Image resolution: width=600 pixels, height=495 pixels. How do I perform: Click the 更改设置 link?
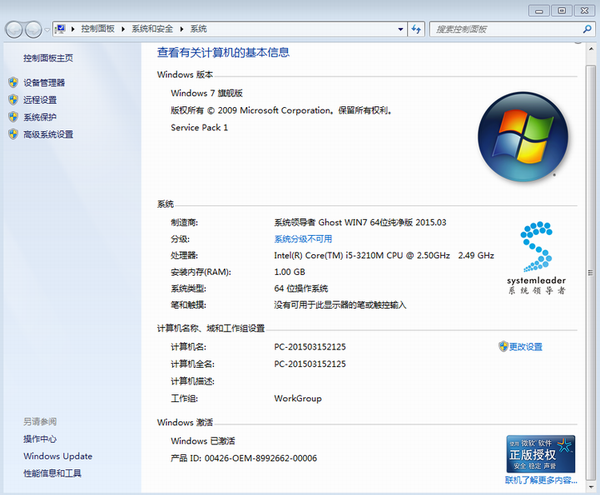526,347
